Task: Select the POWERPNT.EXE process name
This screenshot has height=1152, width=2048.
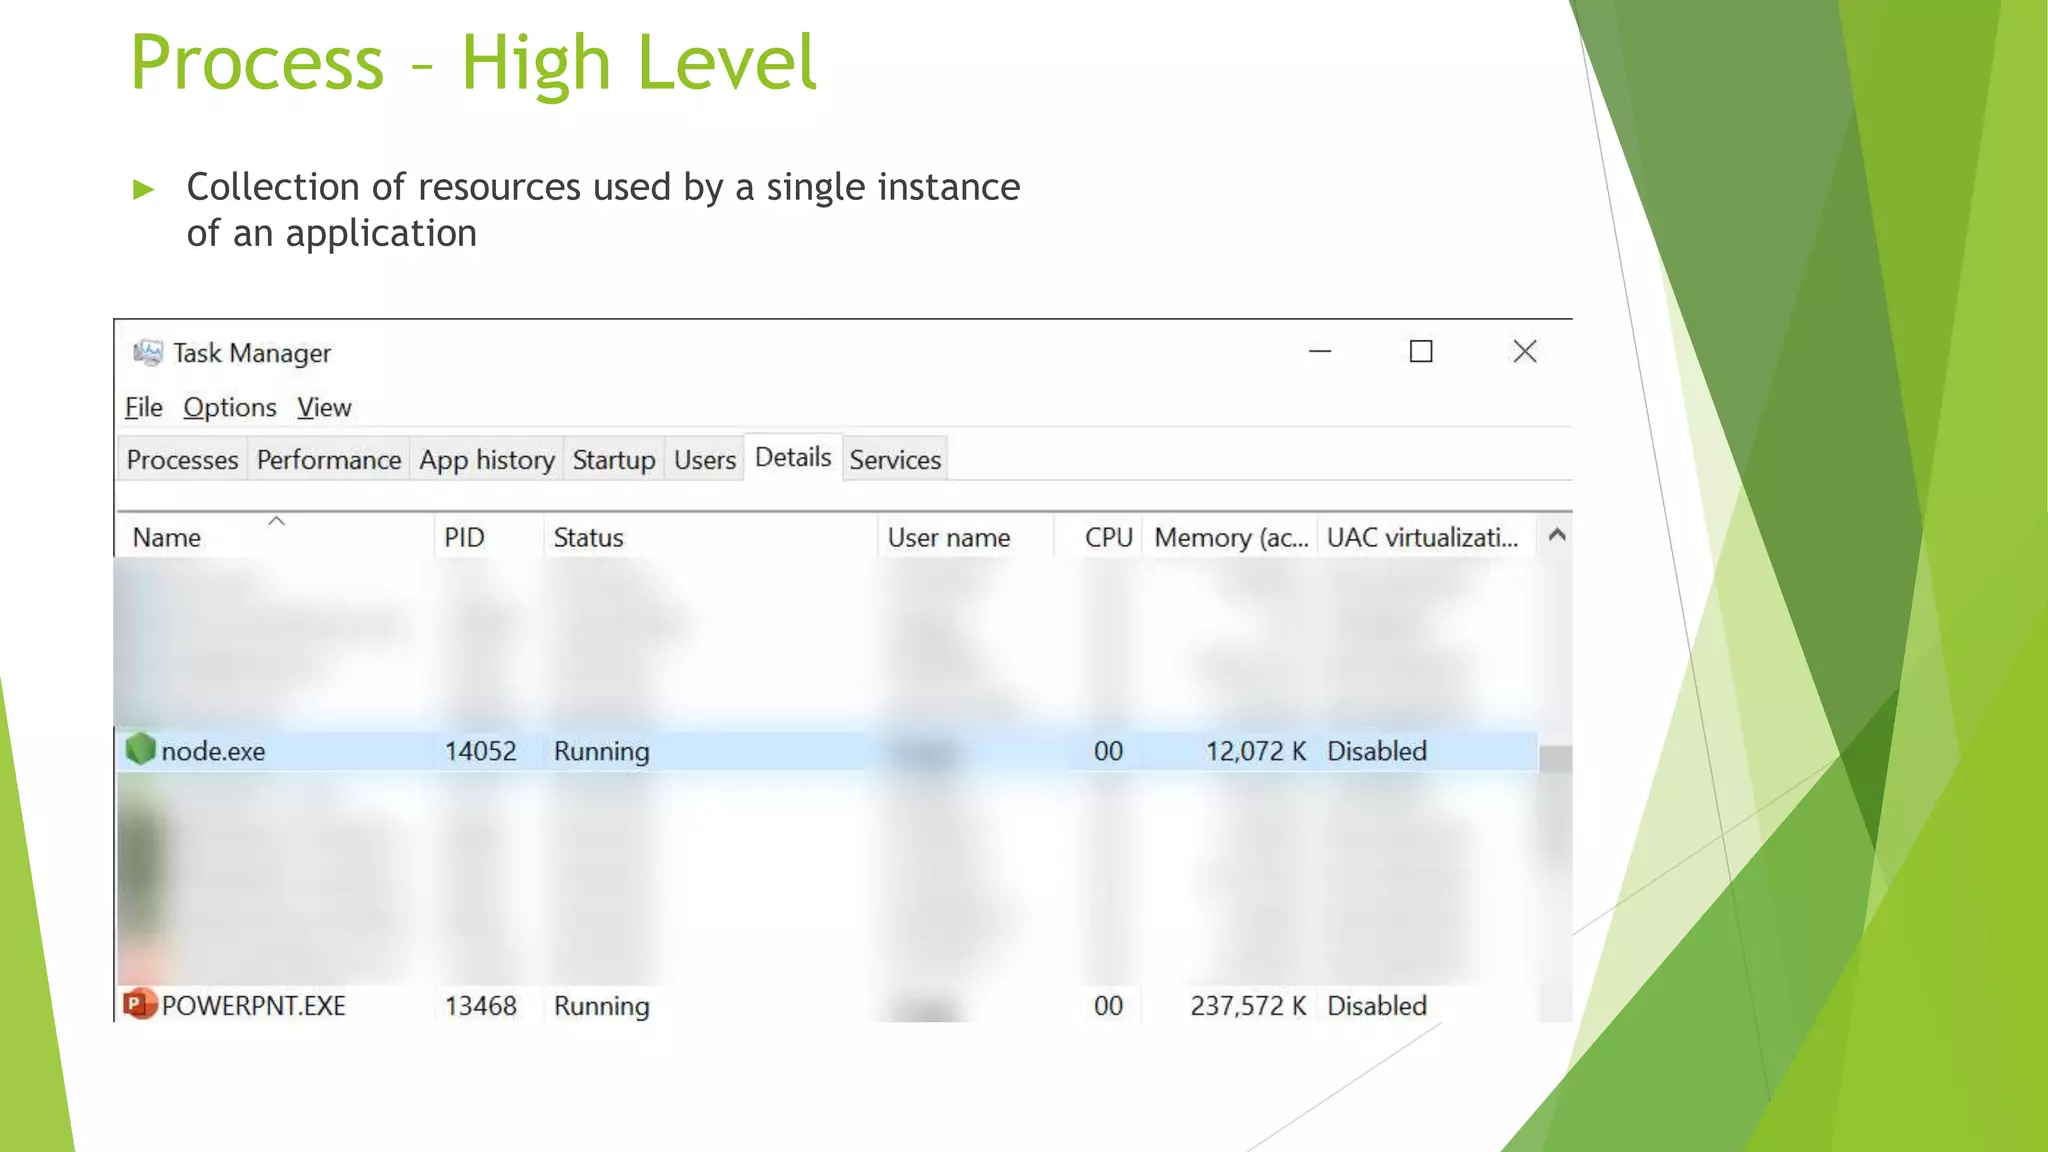Action: 254,1005
